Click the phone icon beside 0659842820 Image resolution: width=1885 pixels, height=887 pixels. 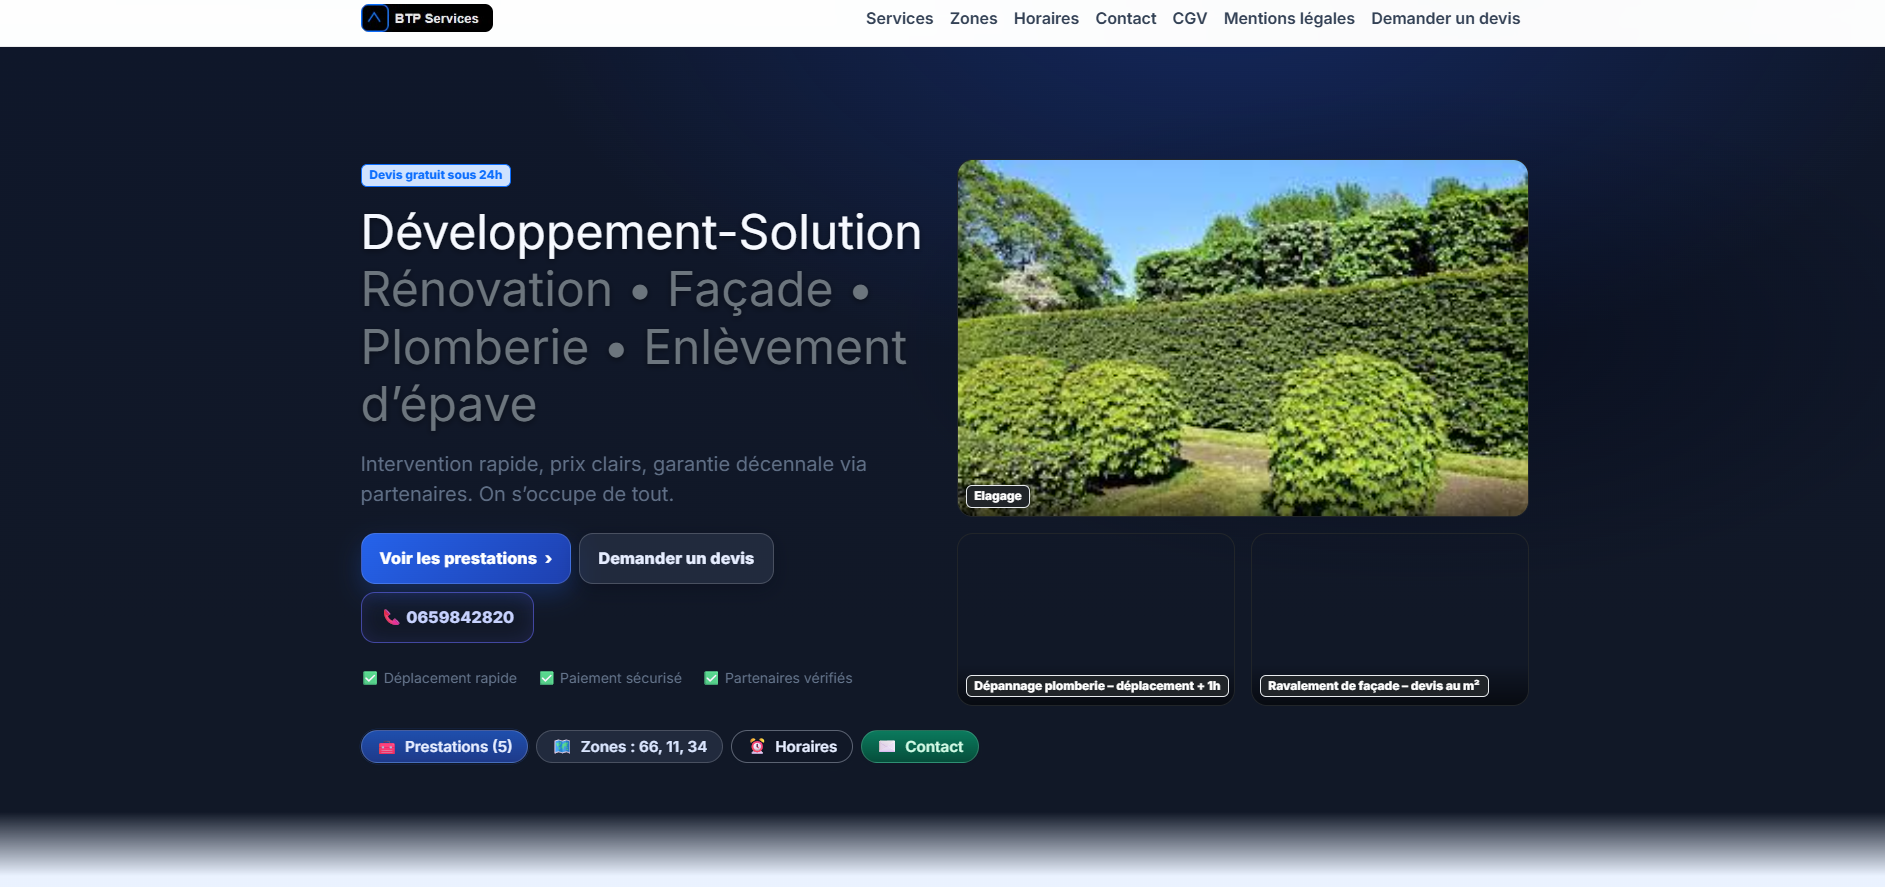tap(391, 618)
